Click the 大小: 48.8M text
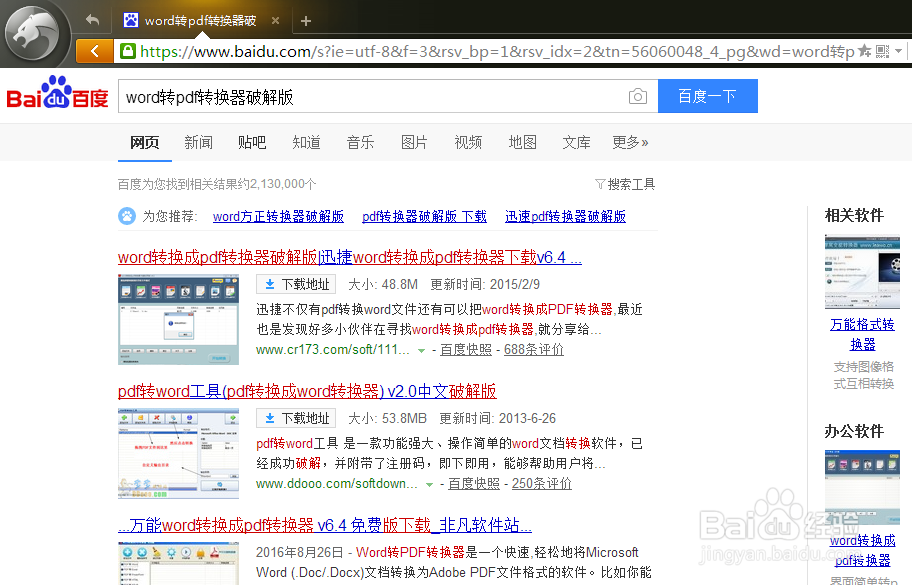 pos(383,284)
